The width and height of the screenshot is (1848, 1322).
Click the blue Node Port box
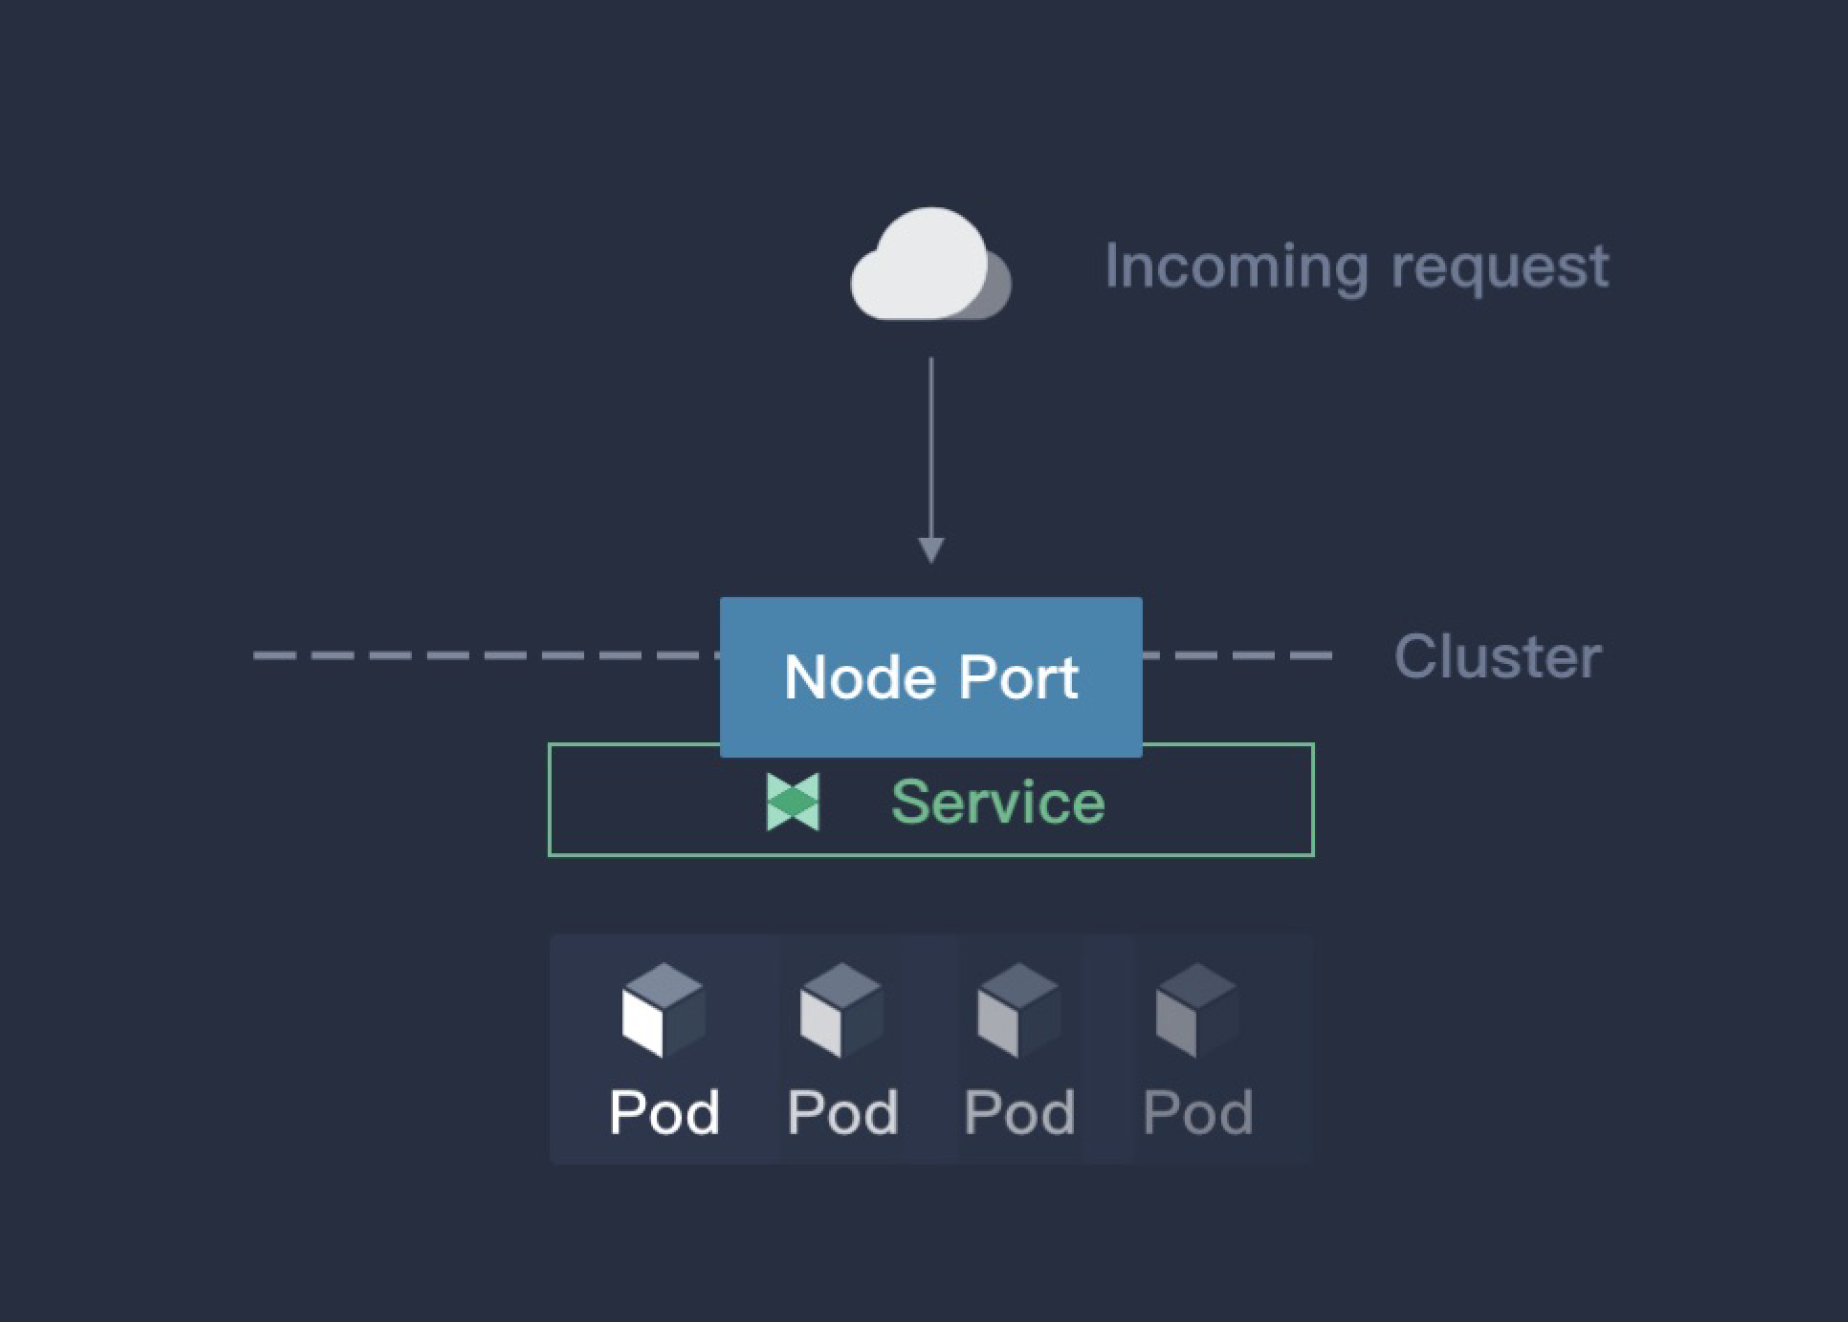[931, 677]
